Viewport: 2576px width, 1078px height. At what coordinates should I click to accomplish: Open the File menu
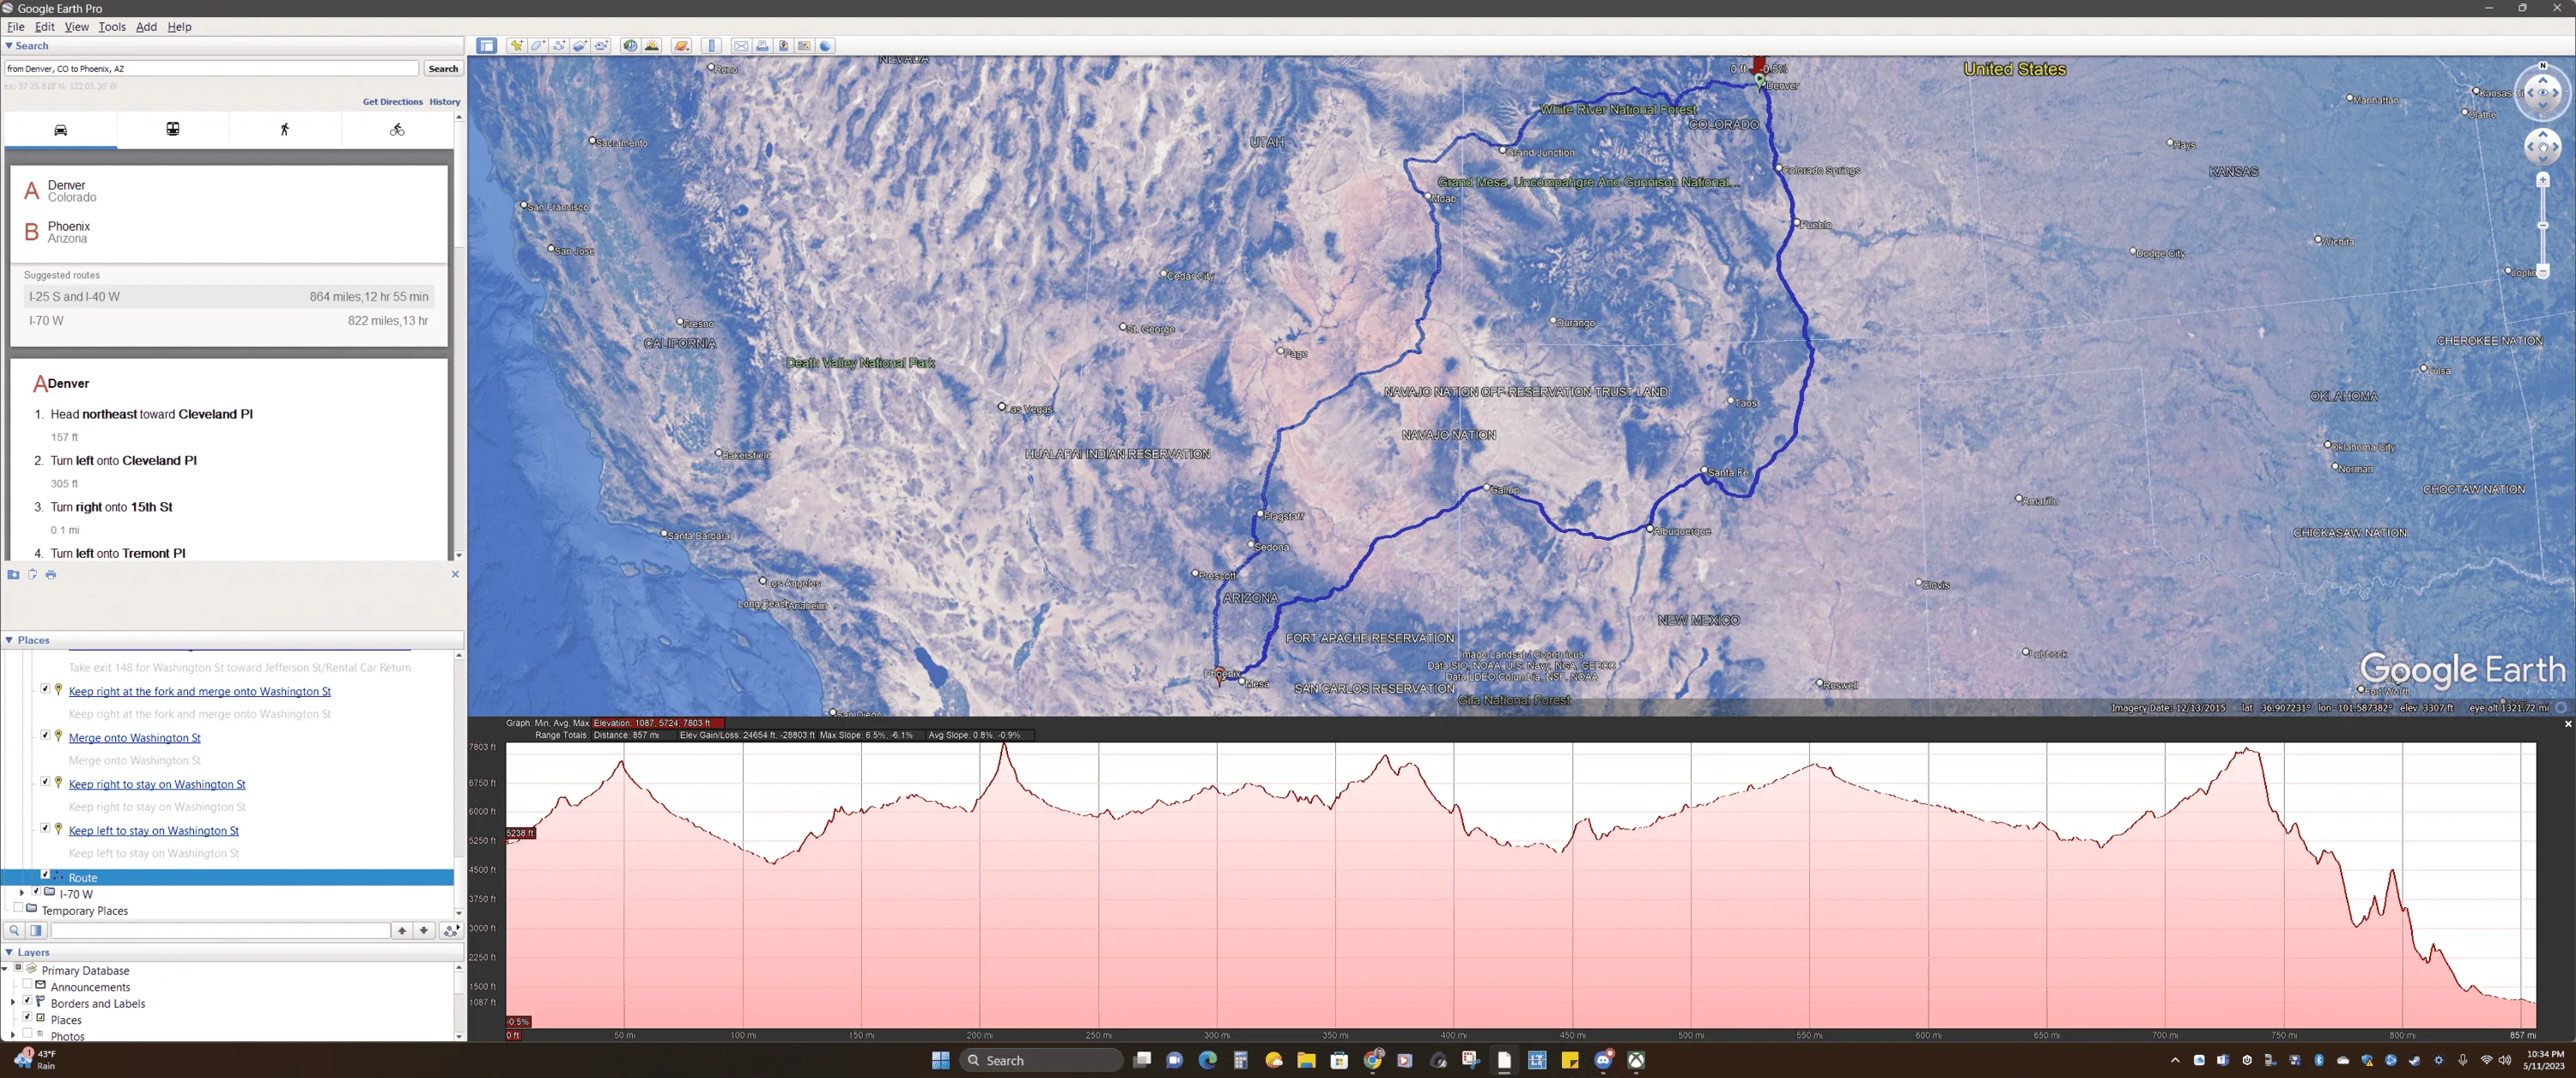(x=16, y=27)
